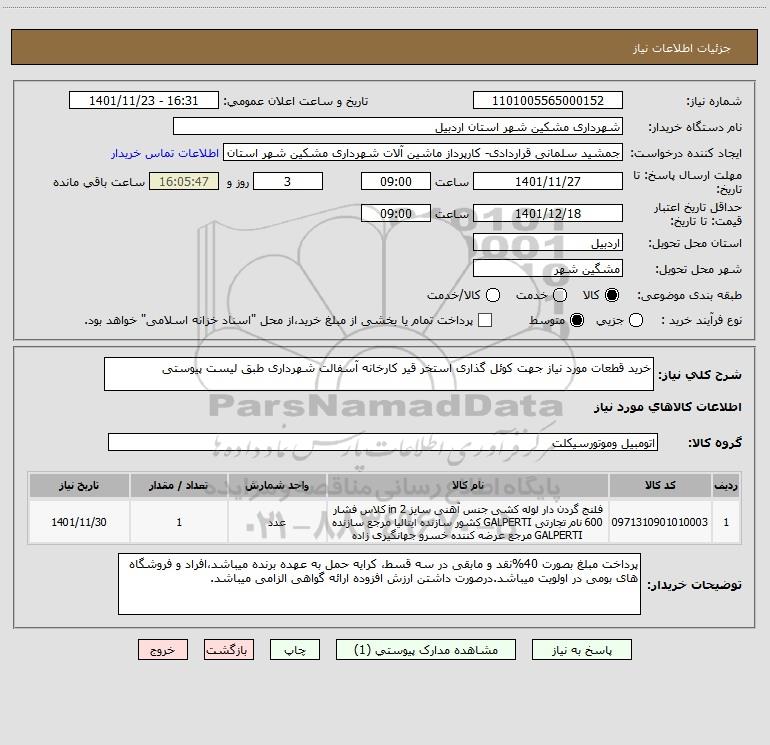Click the جزئیات اطلاعات نیاز page title

[682, 48]
